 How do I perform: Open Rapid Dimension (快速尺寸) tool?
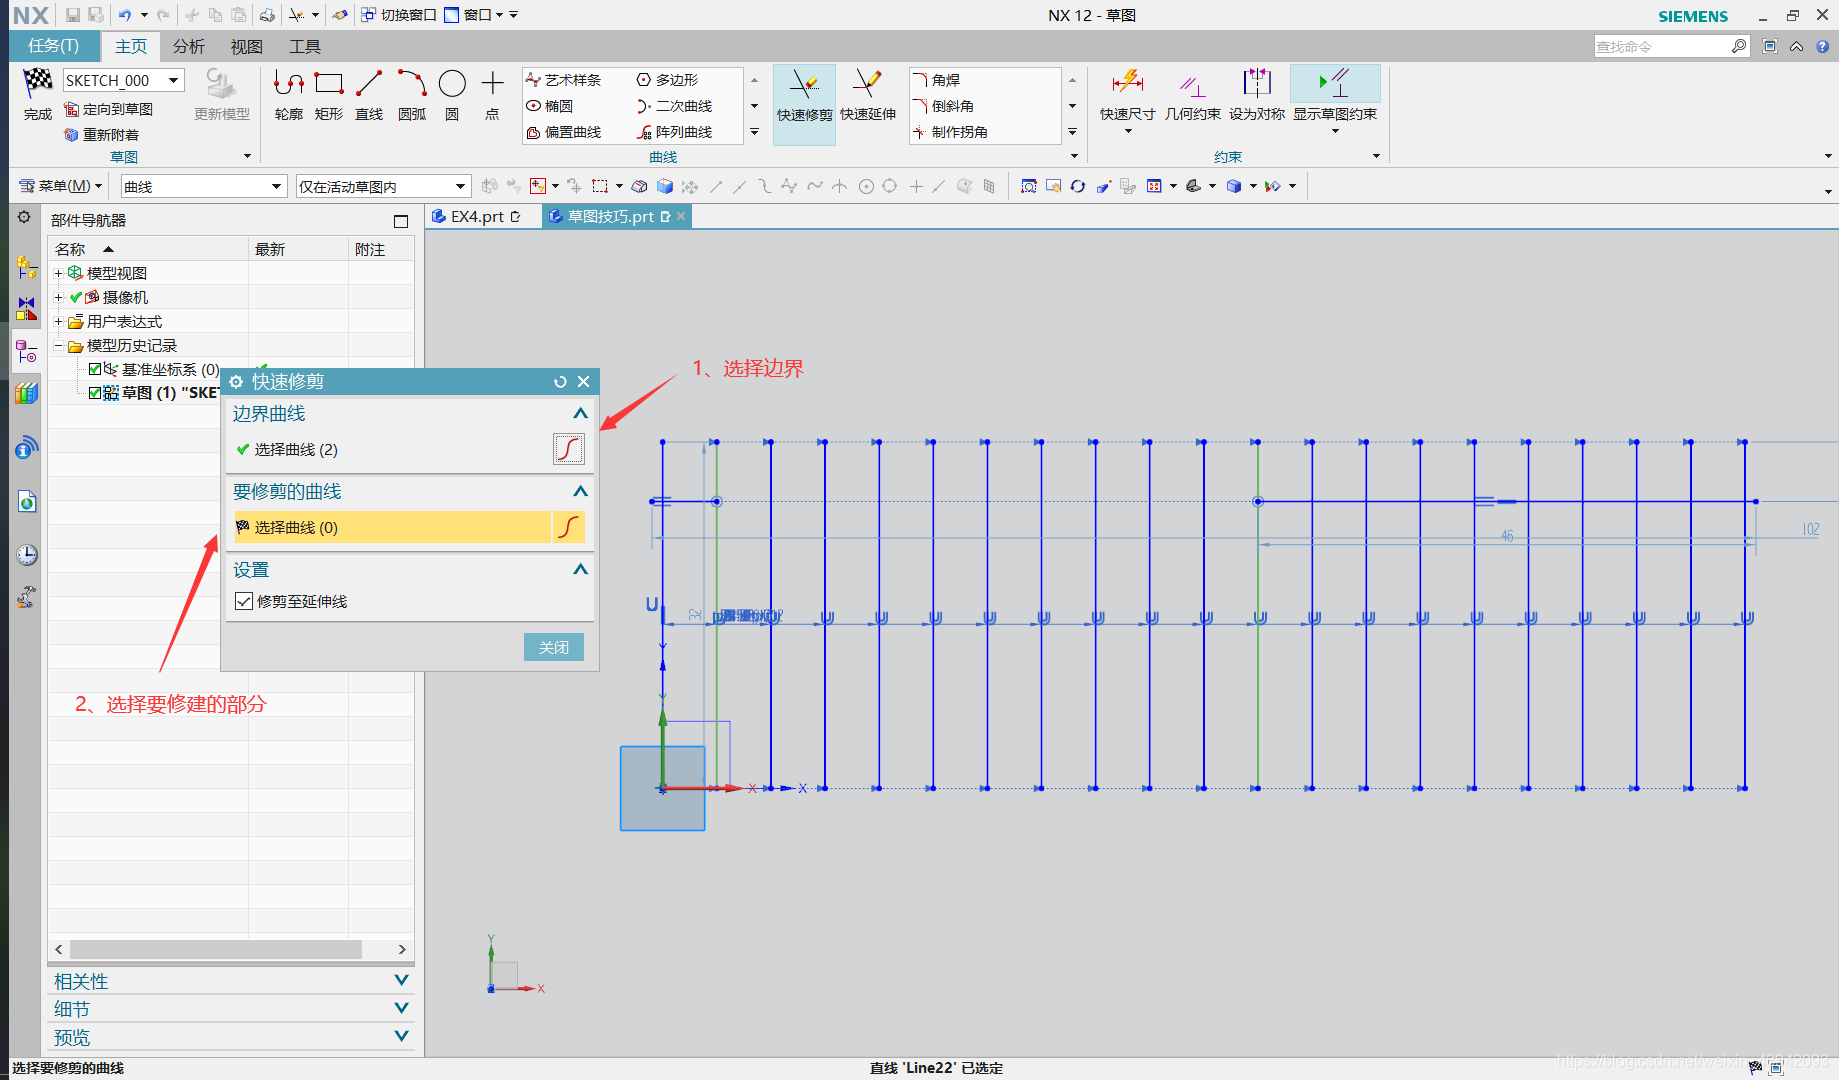click(x=1128, y=96)
